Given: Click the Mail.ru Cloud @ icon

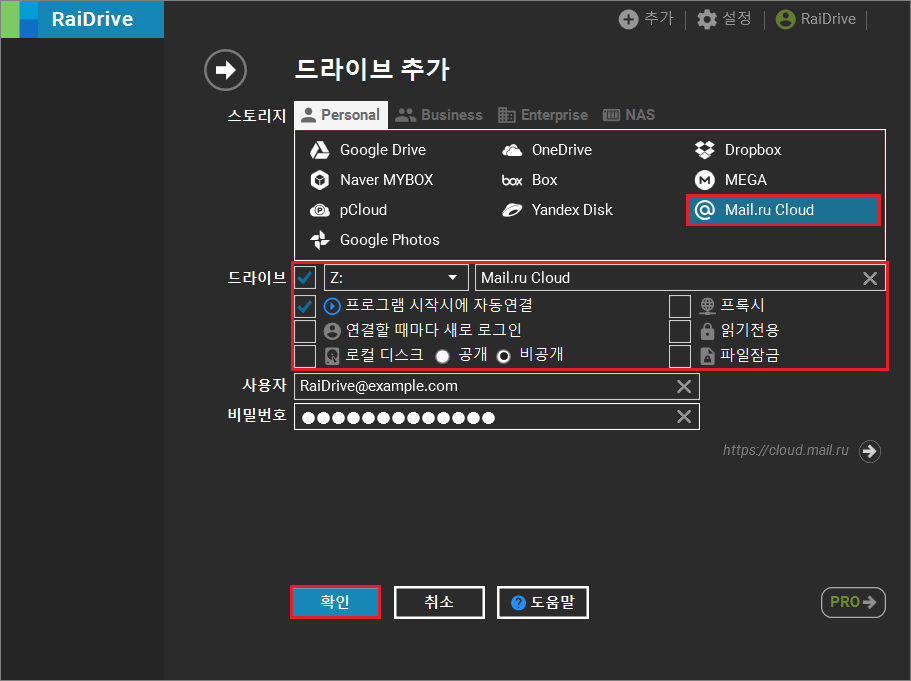Looking at the screenshot, I should tap(705, 210).
